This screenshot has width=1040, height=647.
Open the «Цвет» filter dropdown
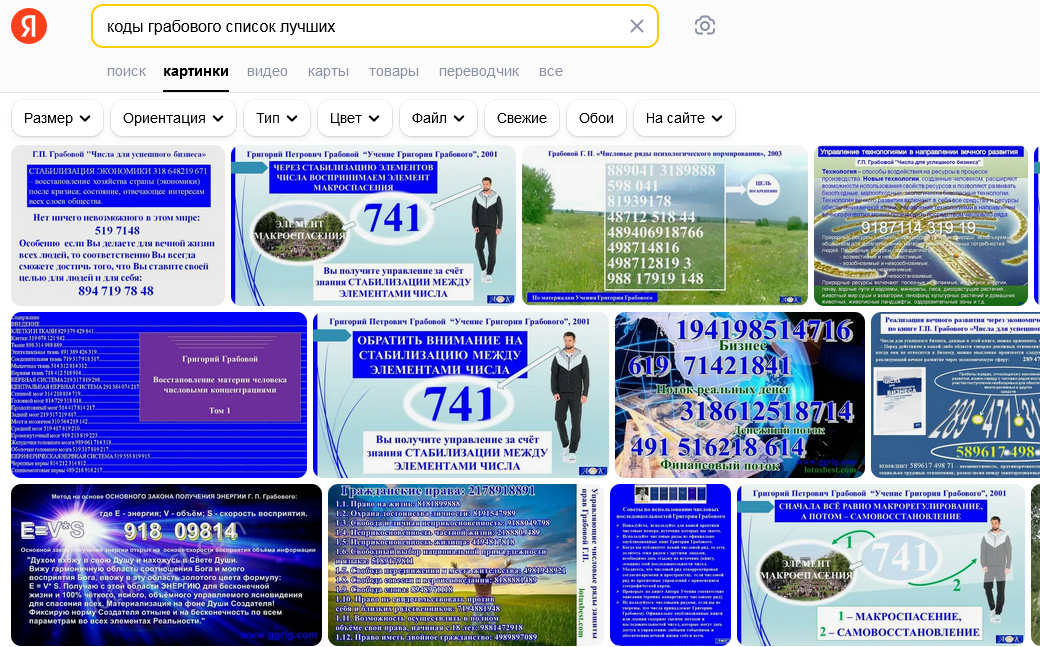click(355, 118)
